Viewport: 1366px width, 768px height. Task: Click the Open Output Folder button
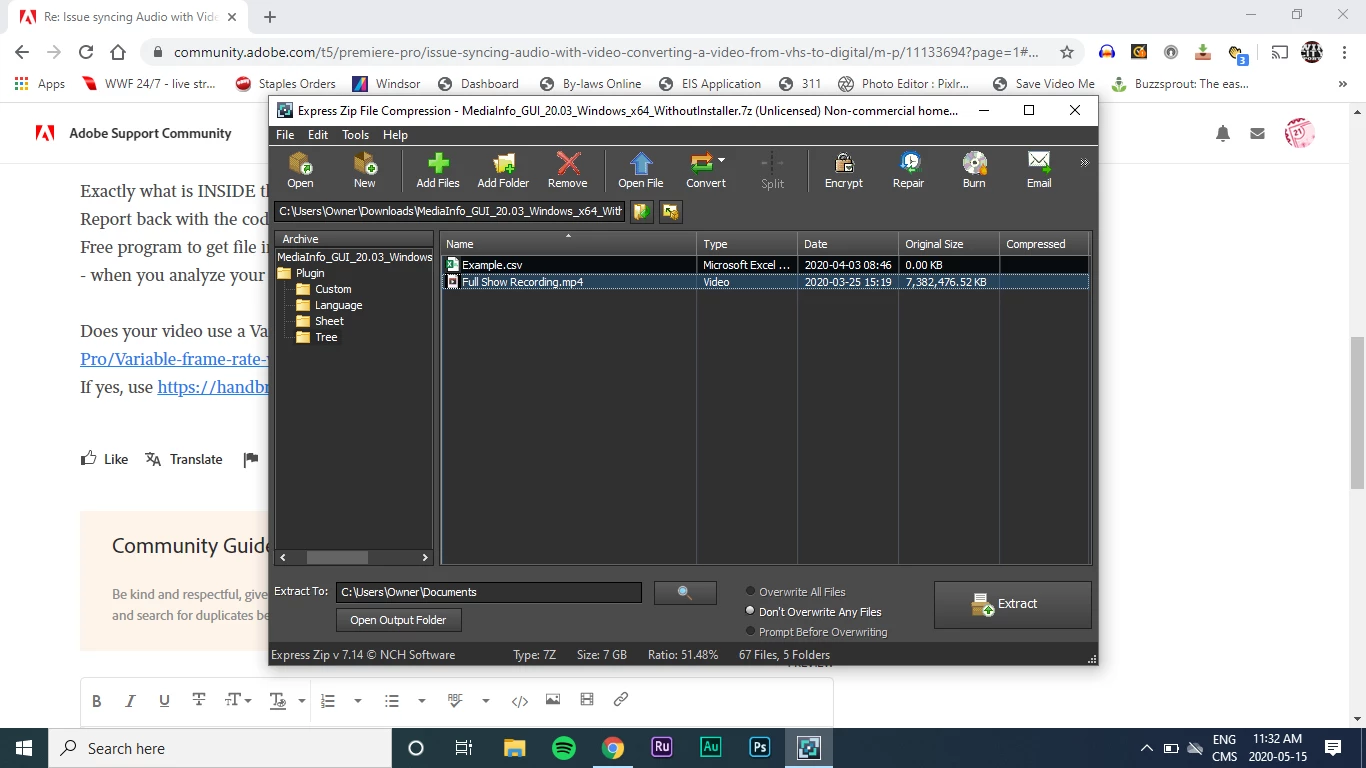tap(398, 620)
